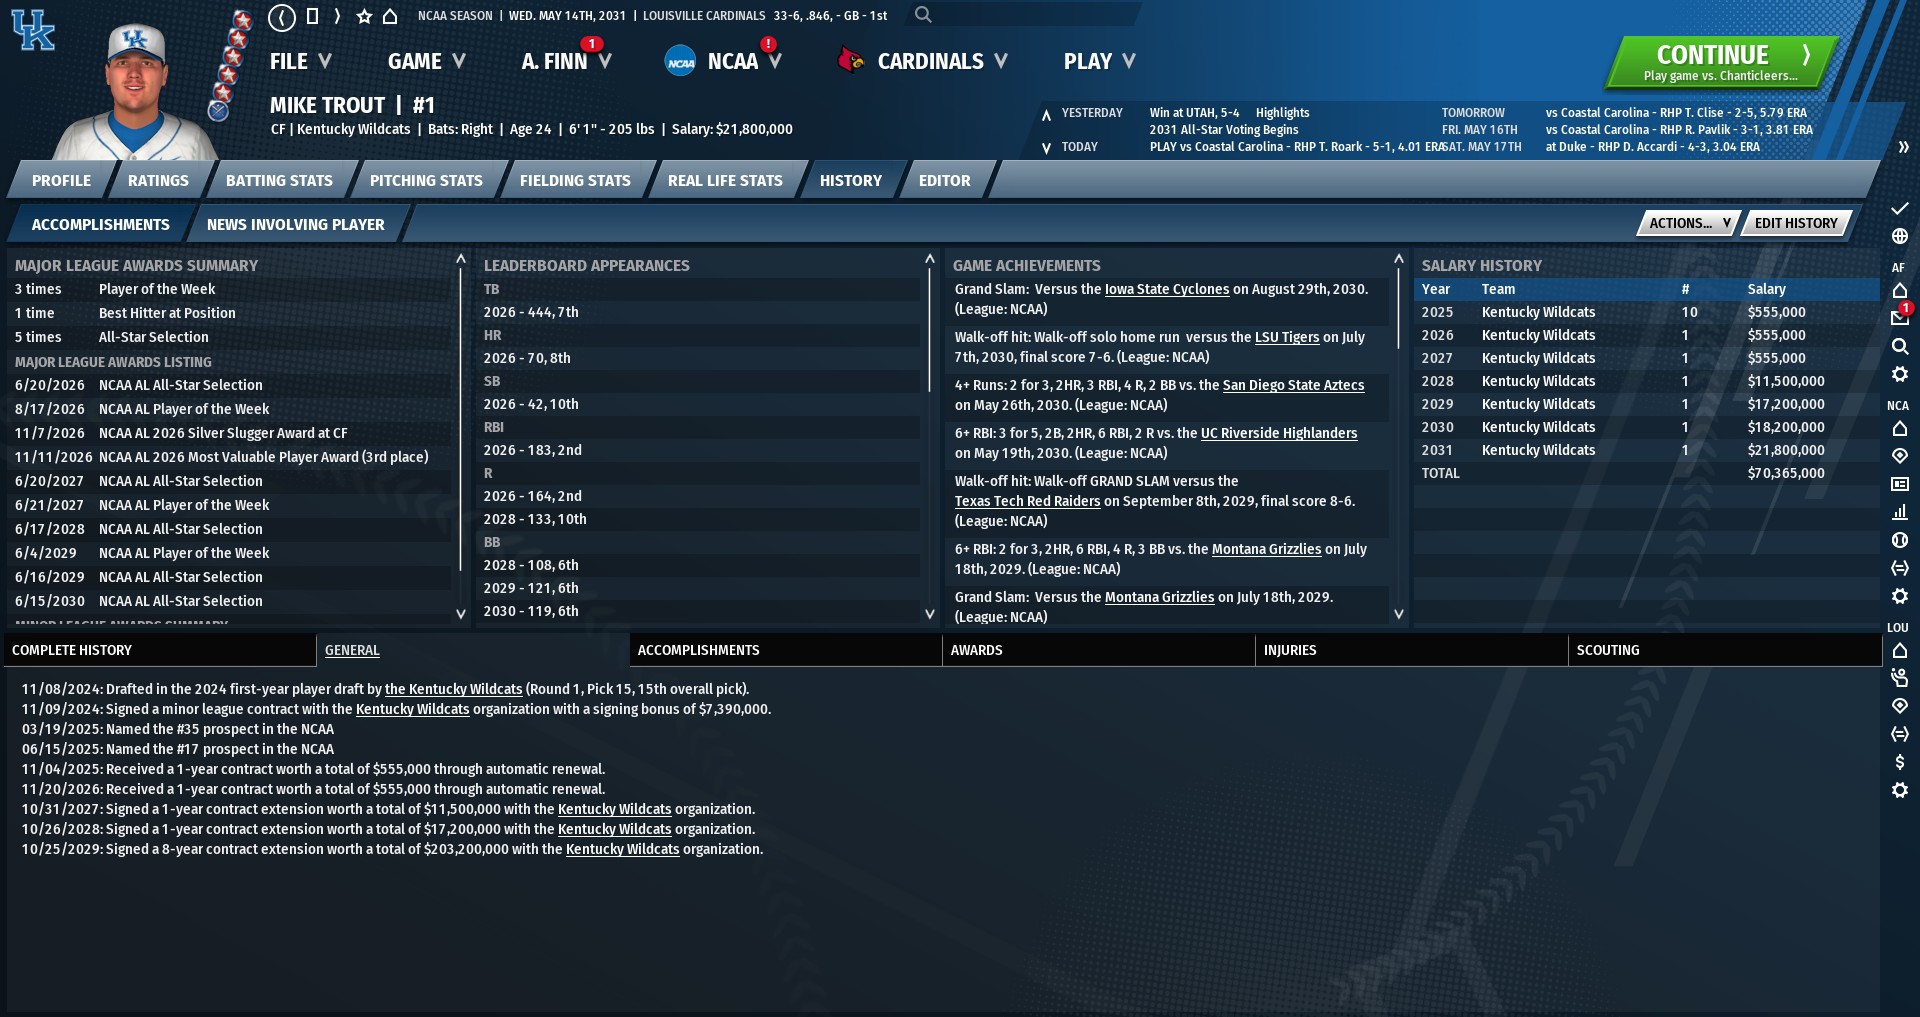
Task: Click the star bookmark icon in top bar
Action: click(364, 16)
